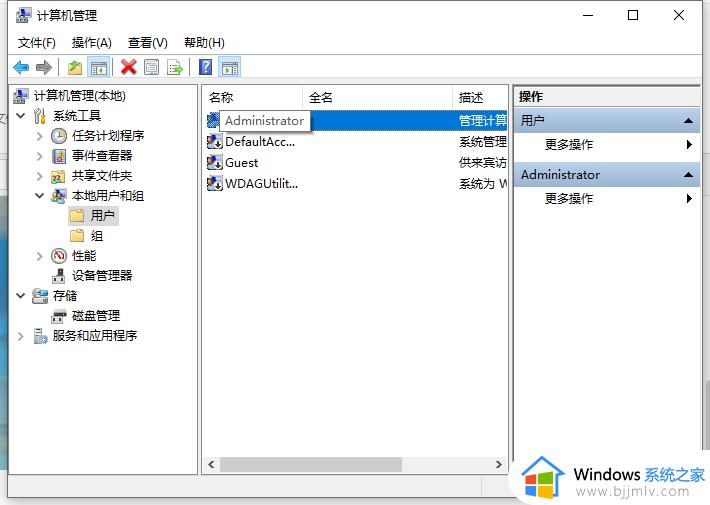Sort by the 全名 column header
The height and width of the screenshot is (505, 710).
tap(377, 97)
